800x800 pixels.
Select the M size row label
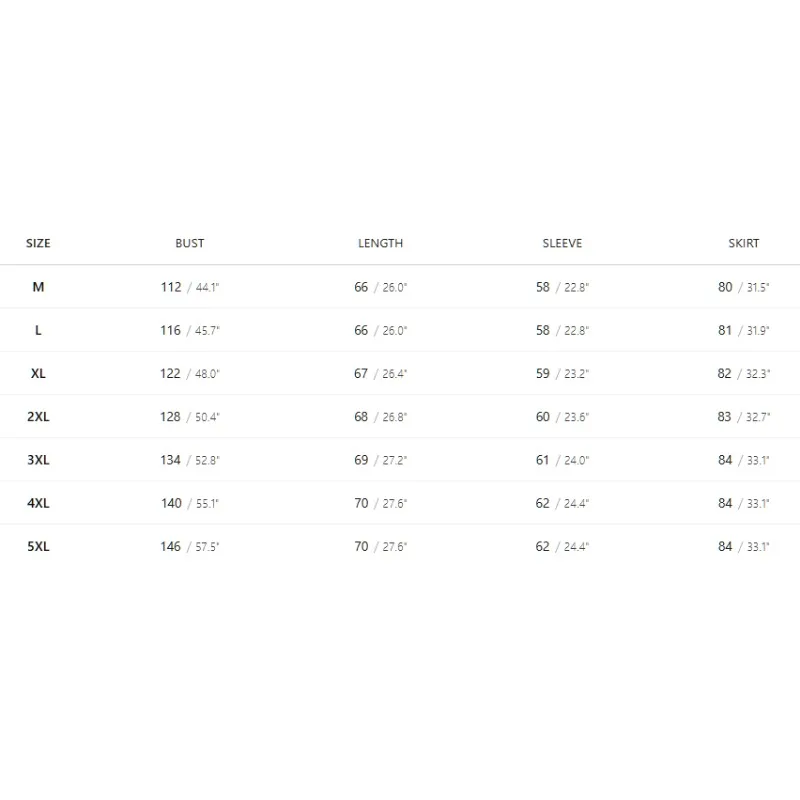pos(38,287)
